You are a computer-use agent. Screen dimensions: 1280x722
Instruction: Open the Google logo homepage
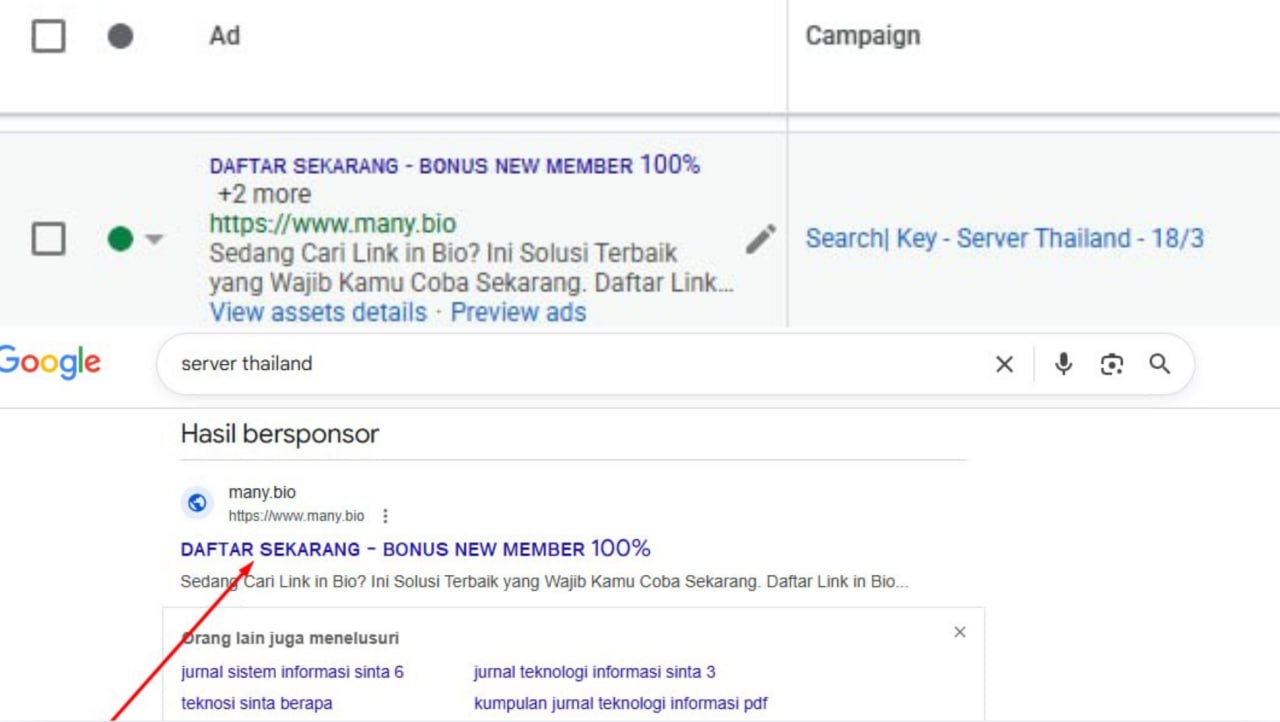(50, 362)
